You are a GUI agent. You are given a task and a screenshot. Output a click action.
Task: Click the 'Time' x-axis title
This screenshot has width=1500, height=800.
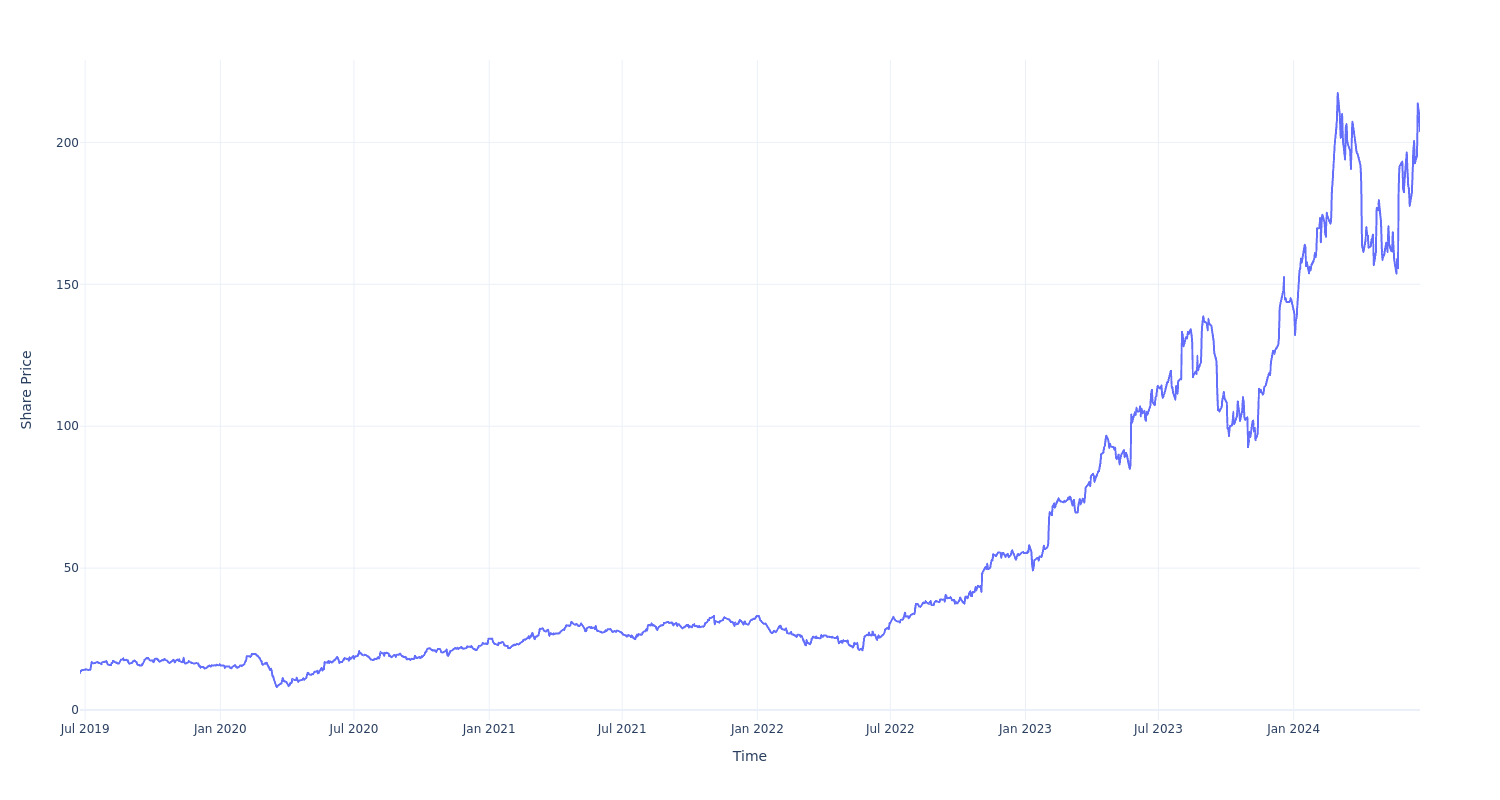[750, 756]
